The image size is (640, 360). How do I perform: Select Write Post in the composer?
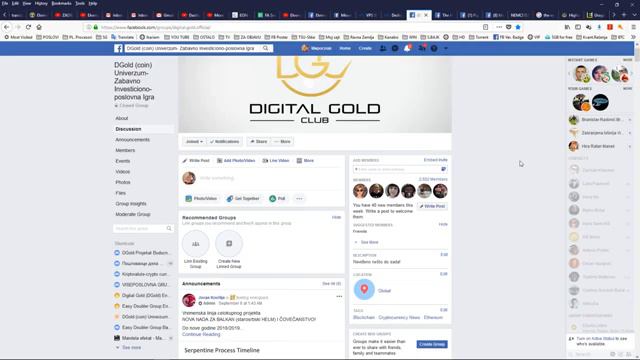pyautogui.click(x=196, y=161)
